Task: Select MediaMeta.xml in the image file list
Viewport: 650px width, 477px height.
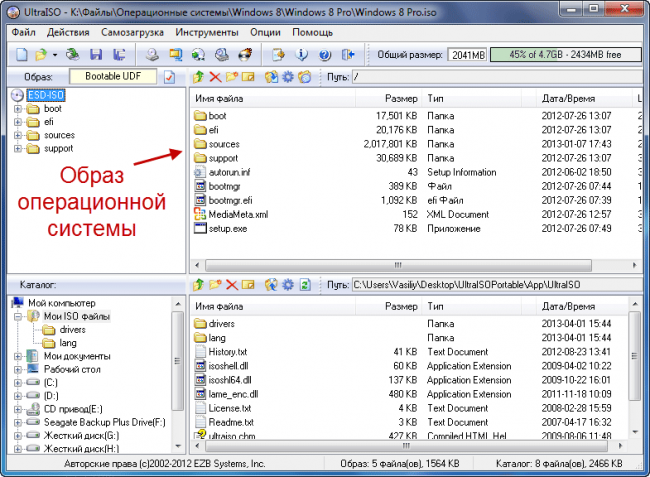Action: point(238,215)
